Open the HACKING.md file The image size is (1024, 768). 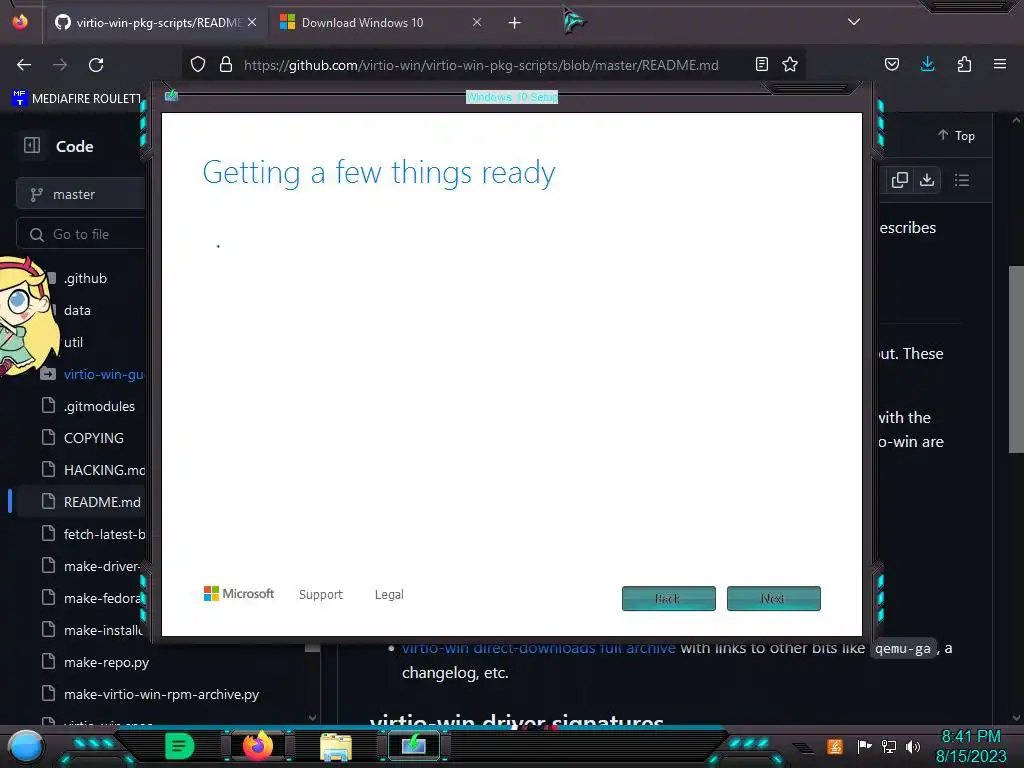tap(103, 470)
